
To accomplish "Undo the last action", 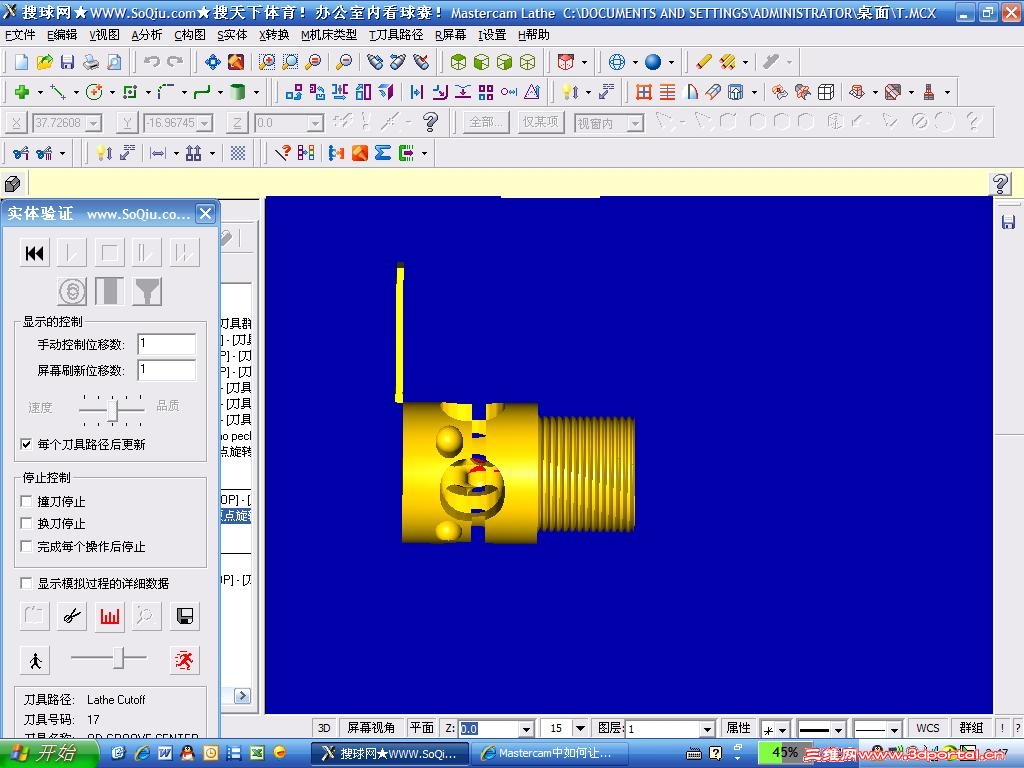I will click(152, 62).
